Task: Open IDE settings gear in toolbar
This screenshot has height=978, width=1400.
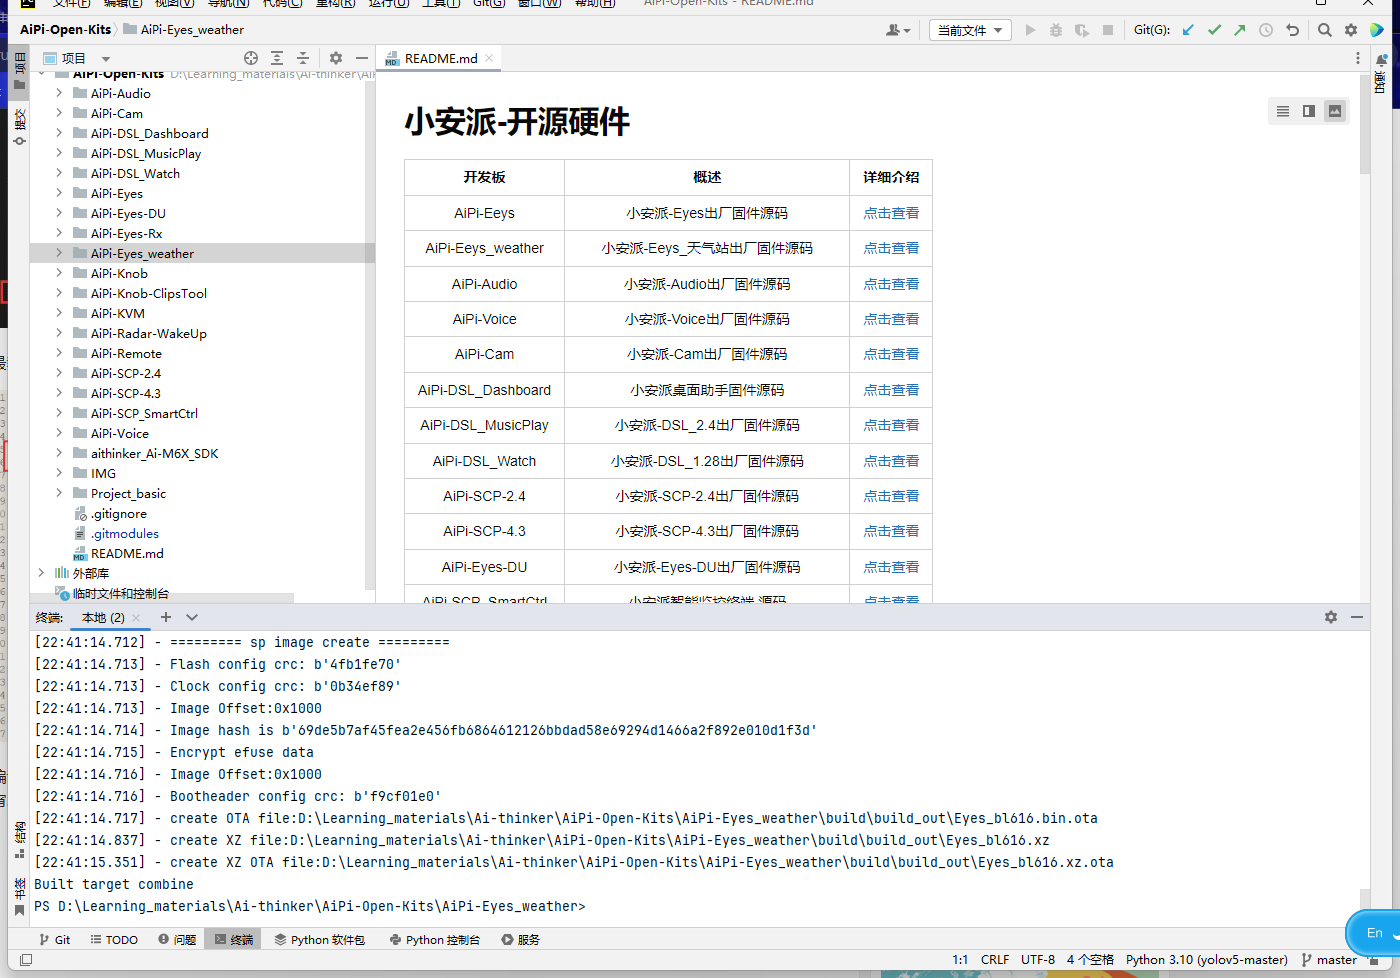Action: pos(1351,30)
